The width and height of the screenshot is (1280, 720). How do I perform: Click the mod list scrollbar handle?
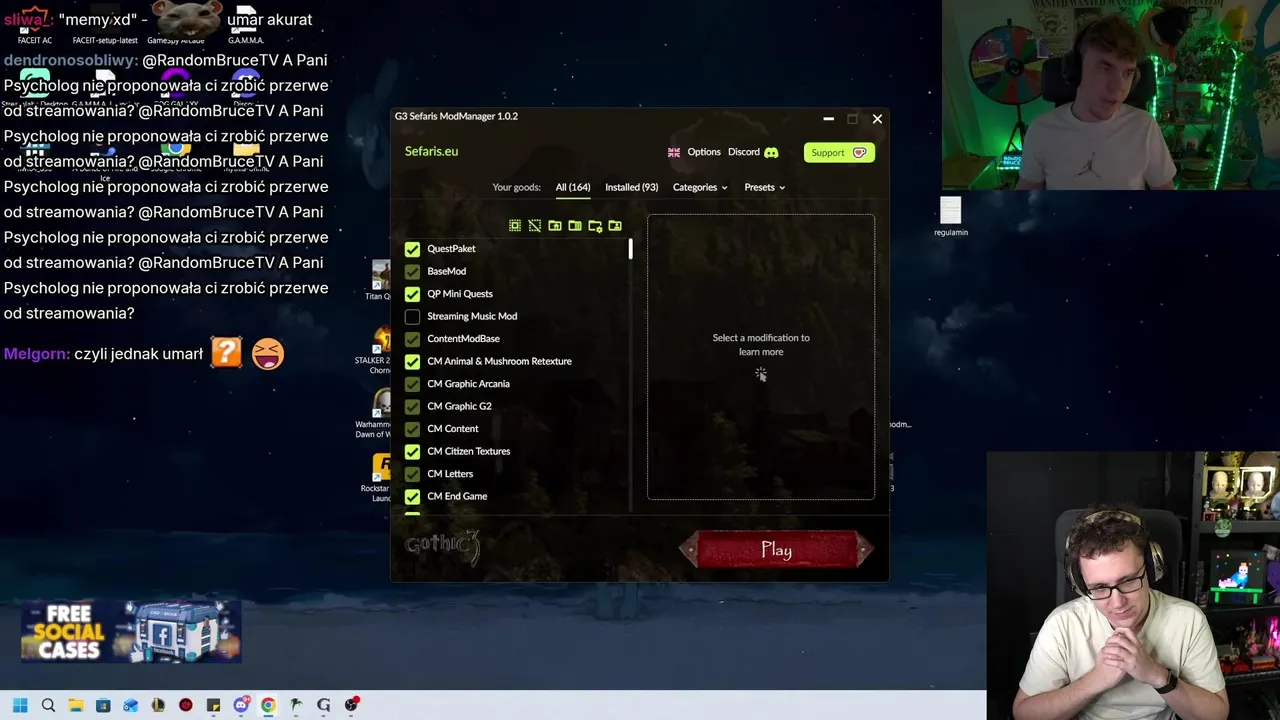point(630,249)
